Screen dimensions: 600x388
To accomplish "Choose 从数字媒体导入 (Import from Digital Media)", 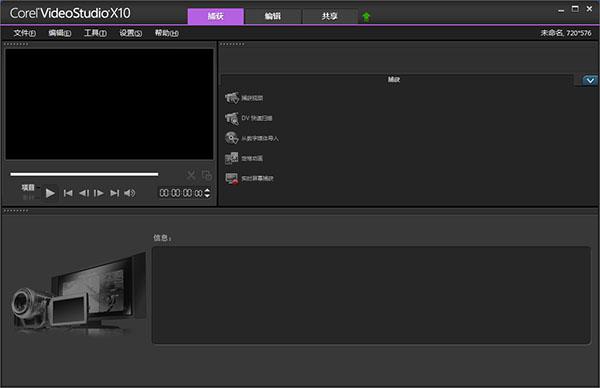I will coord(252,138).
